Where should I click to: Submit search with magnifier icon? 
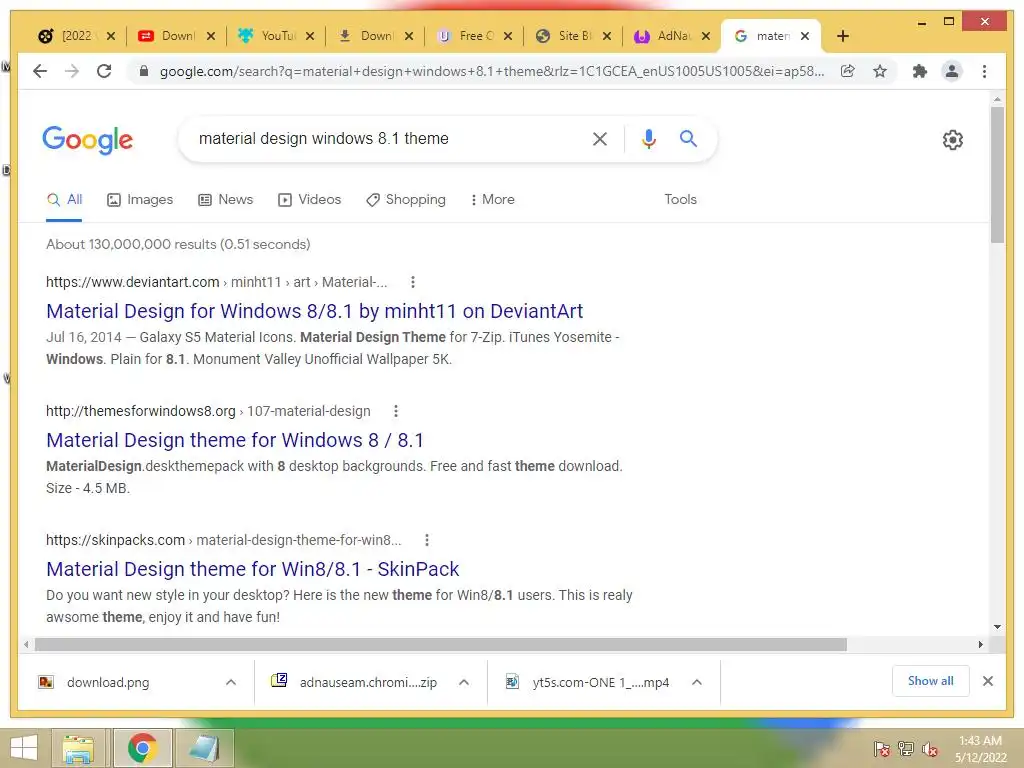coord(688,138)
